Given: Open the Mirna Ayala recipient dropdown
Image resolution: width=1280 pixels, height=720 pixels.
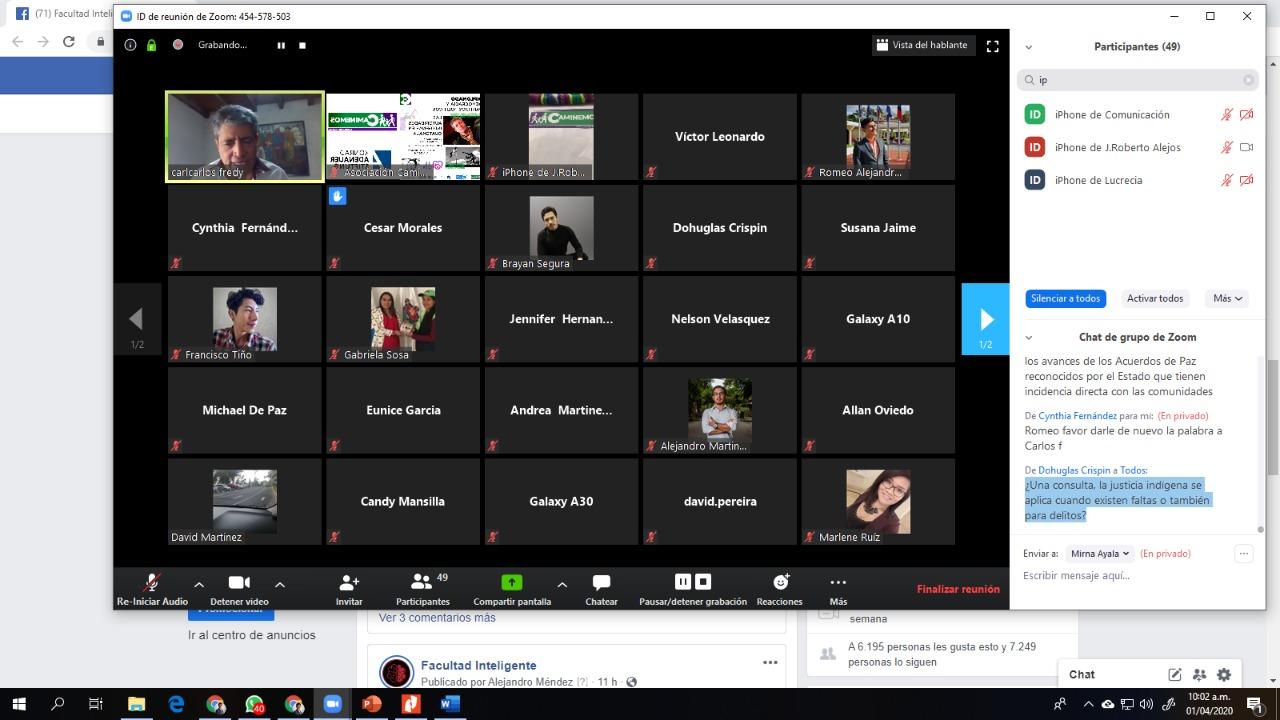Looking at the screenshot, I should 1100,553.
